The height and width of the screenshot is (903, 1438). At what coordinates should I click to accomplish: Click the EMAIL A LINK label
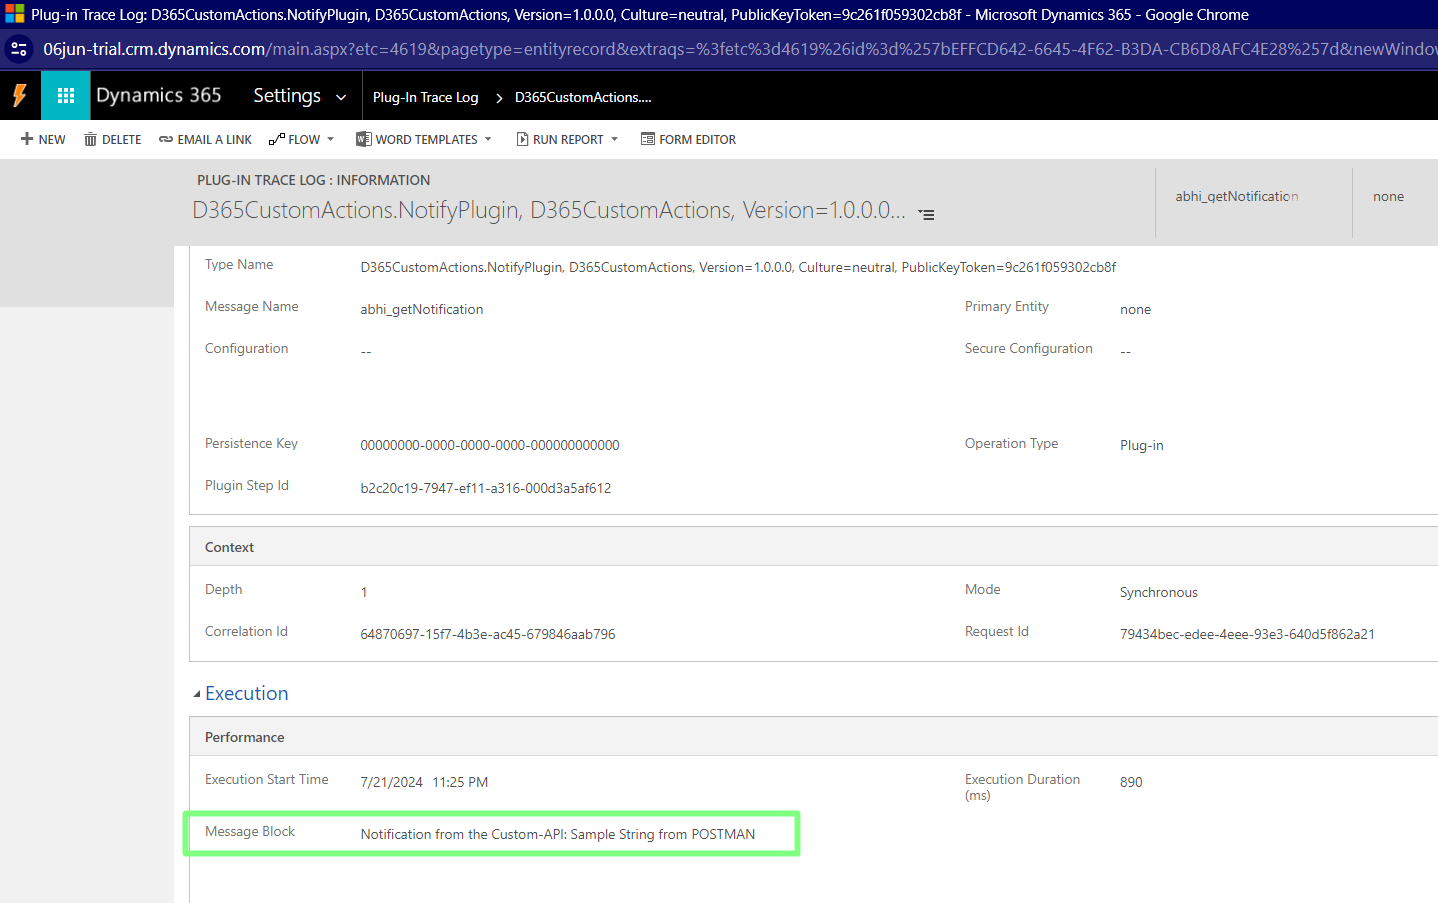click(214, 140)
